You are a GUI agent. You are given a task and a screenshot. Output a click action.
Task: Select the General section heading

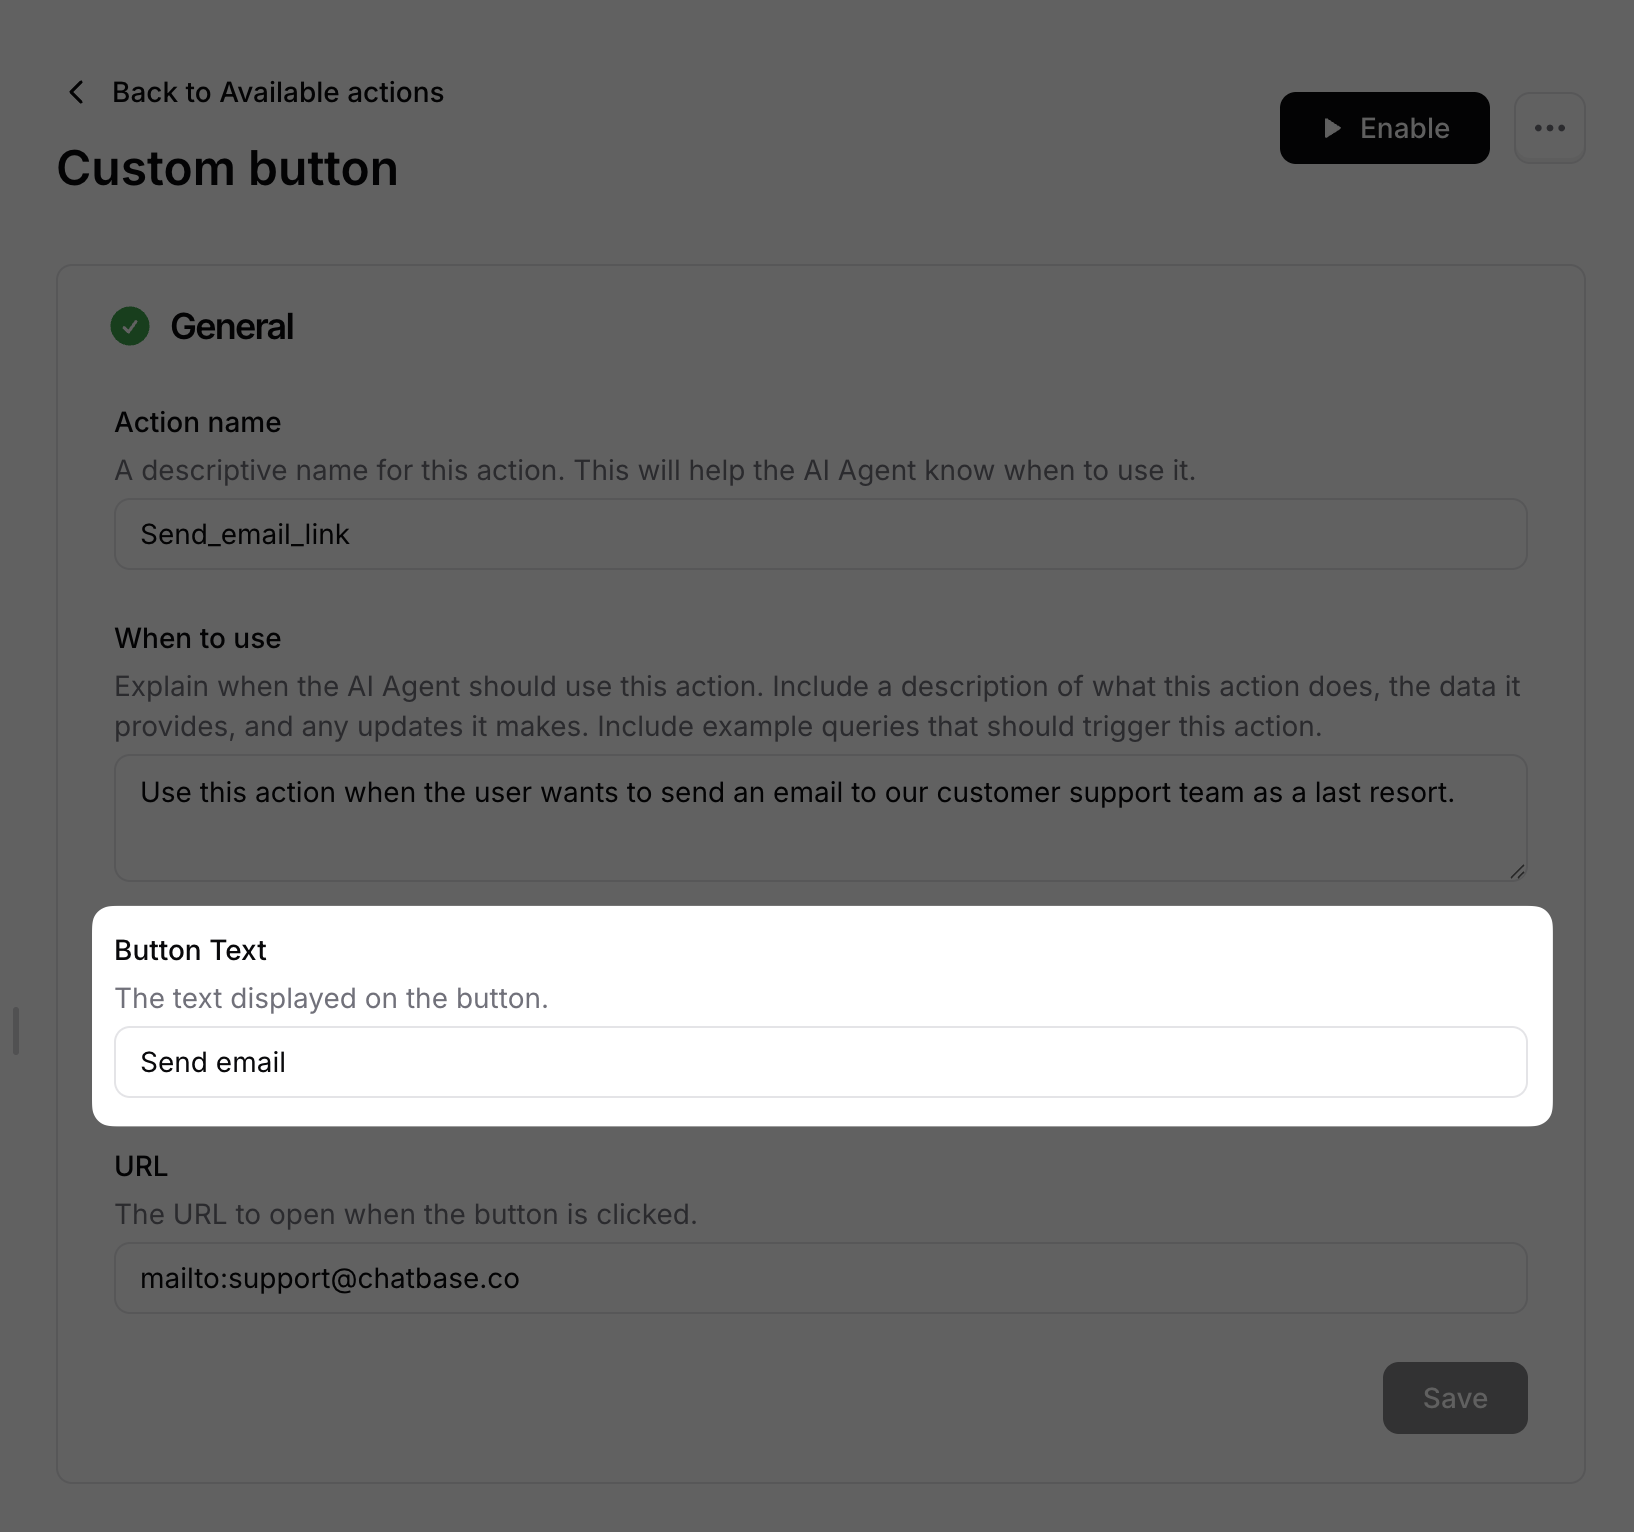click(232, 326)
